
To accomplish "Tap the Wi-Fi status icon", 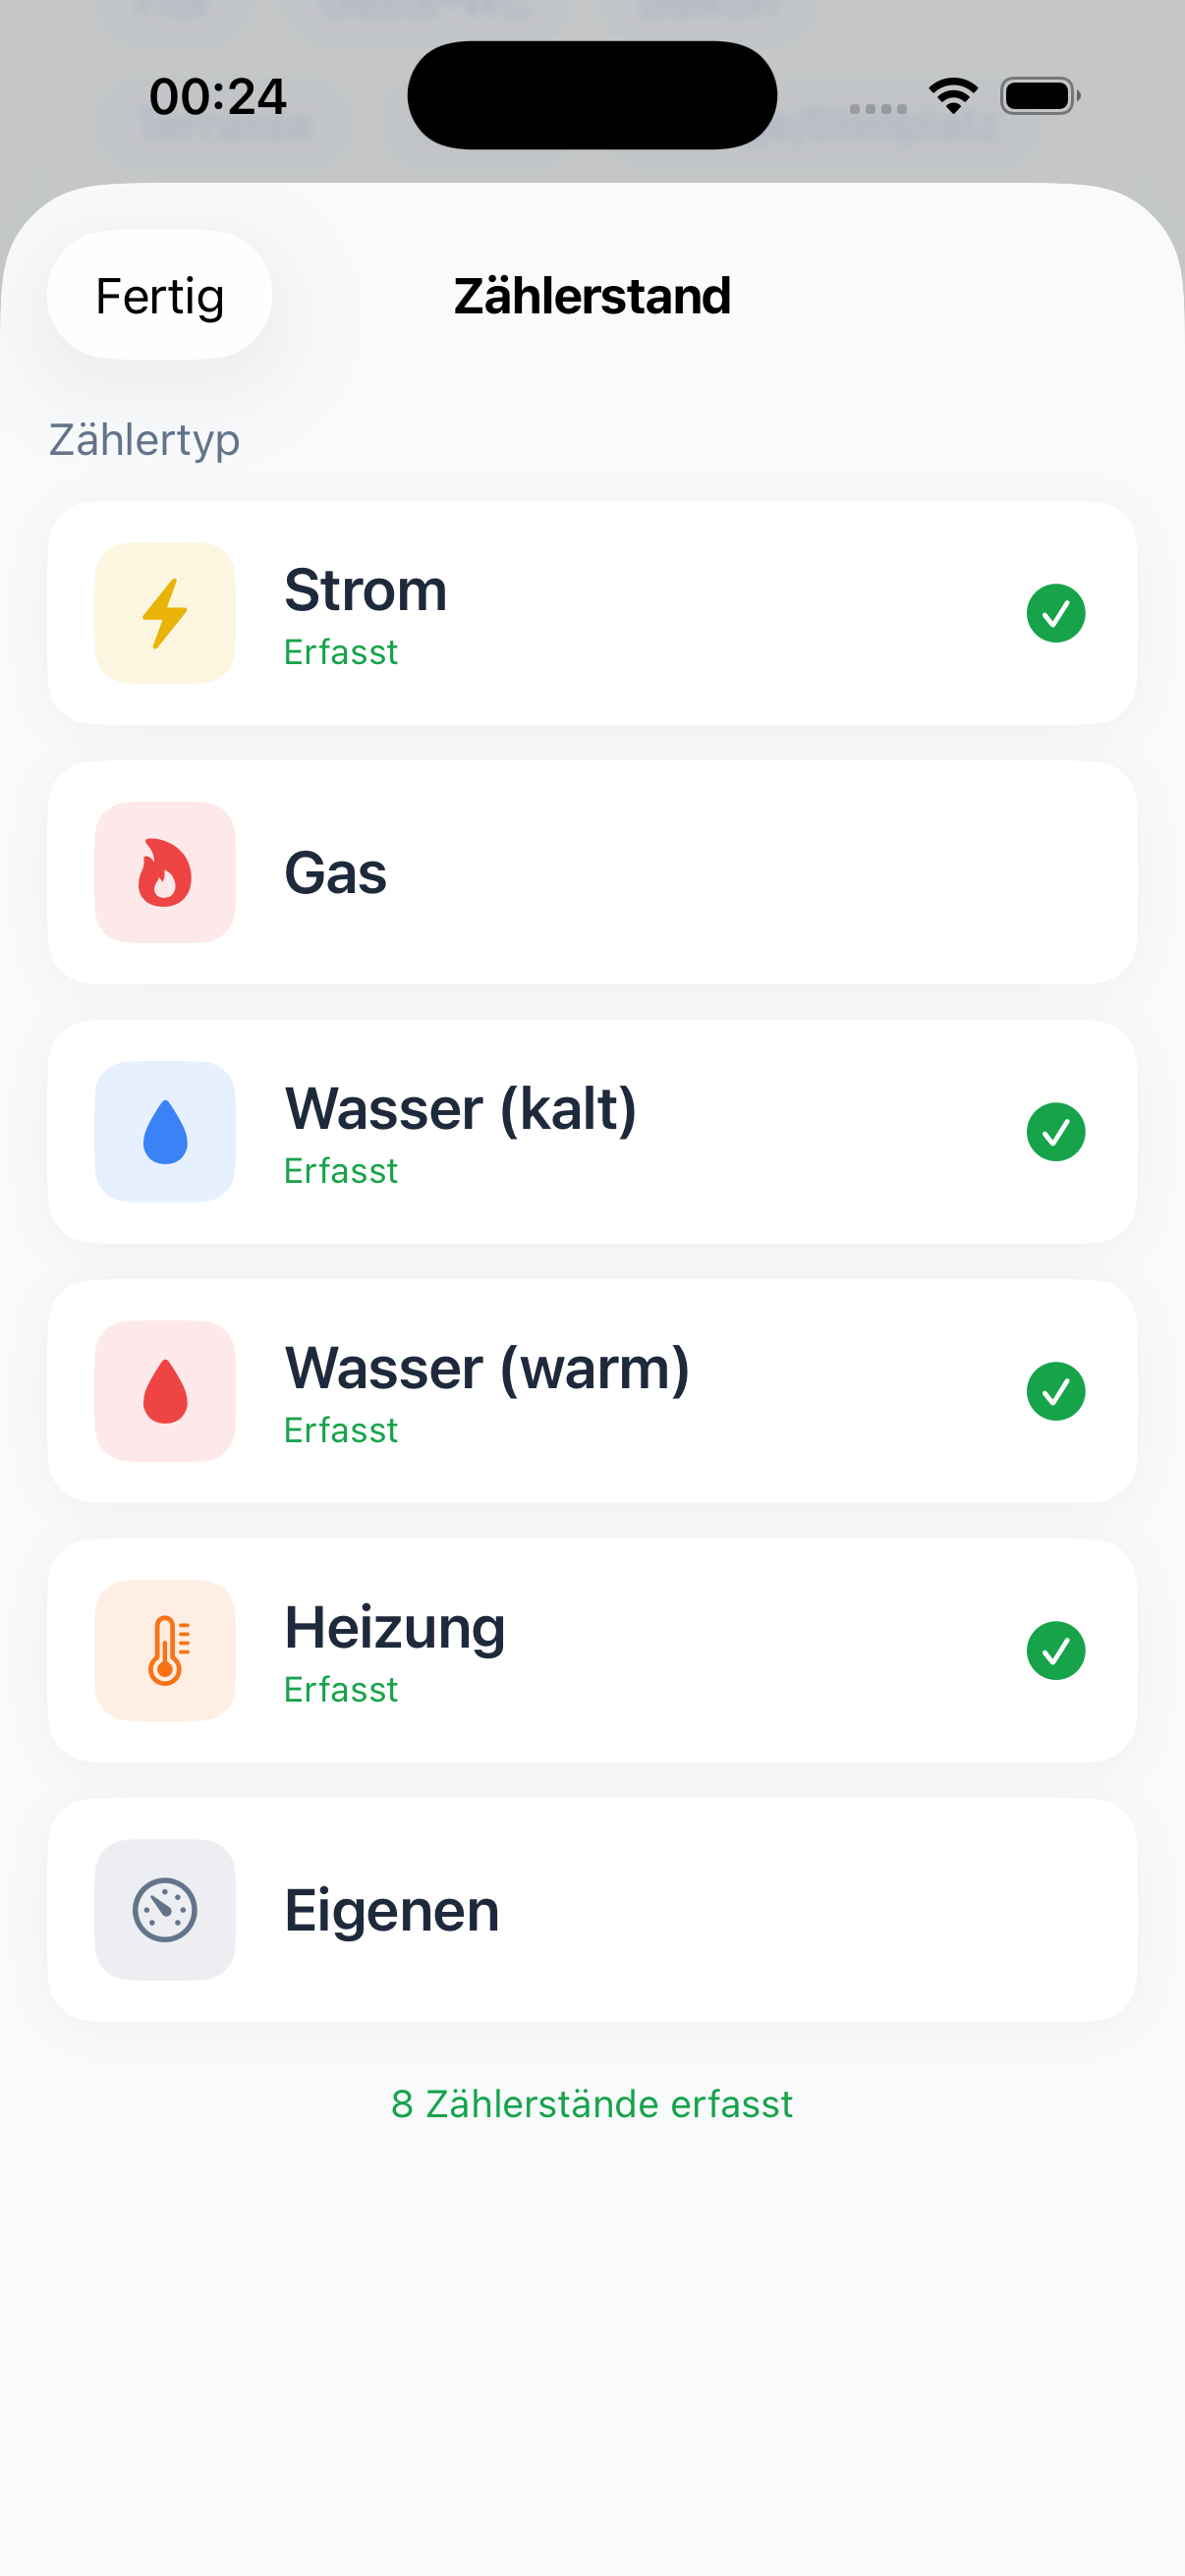I will click(x=953, y=96).
